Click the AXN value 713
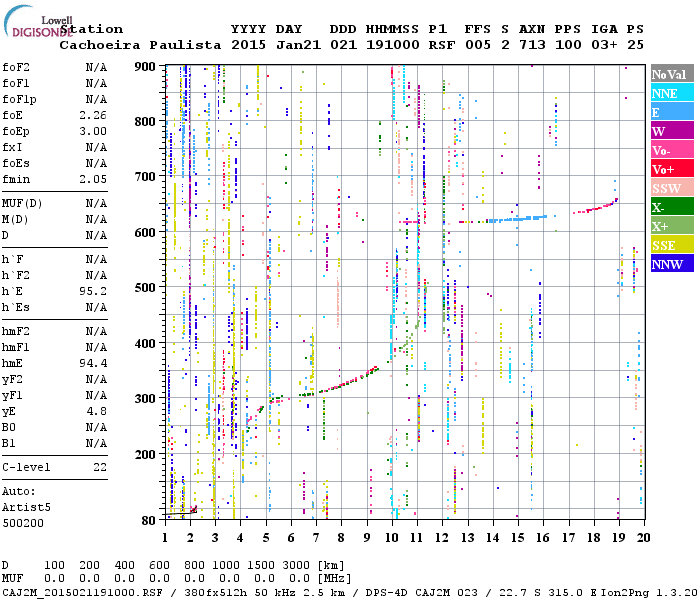This screenshot has height=600, width=700. 532,45
